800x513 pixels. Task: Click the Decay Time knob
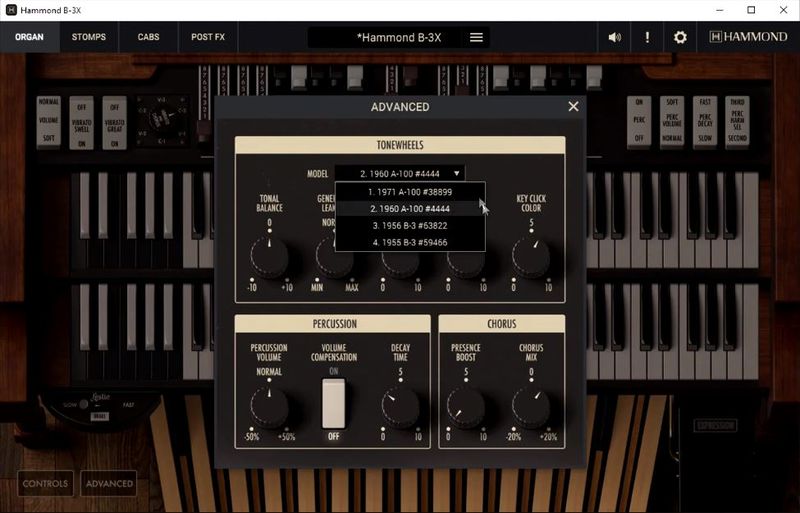[x=400, y=407]
